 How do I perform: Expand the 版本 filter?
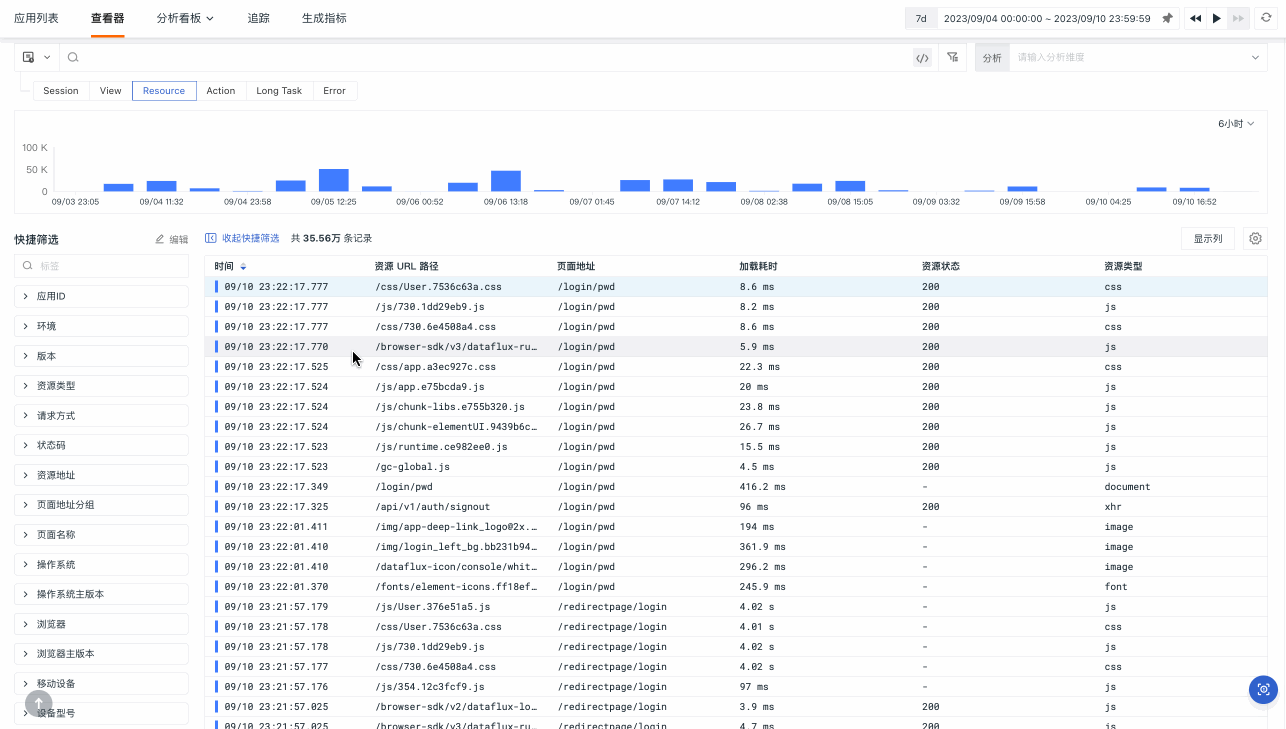(101, 356)
